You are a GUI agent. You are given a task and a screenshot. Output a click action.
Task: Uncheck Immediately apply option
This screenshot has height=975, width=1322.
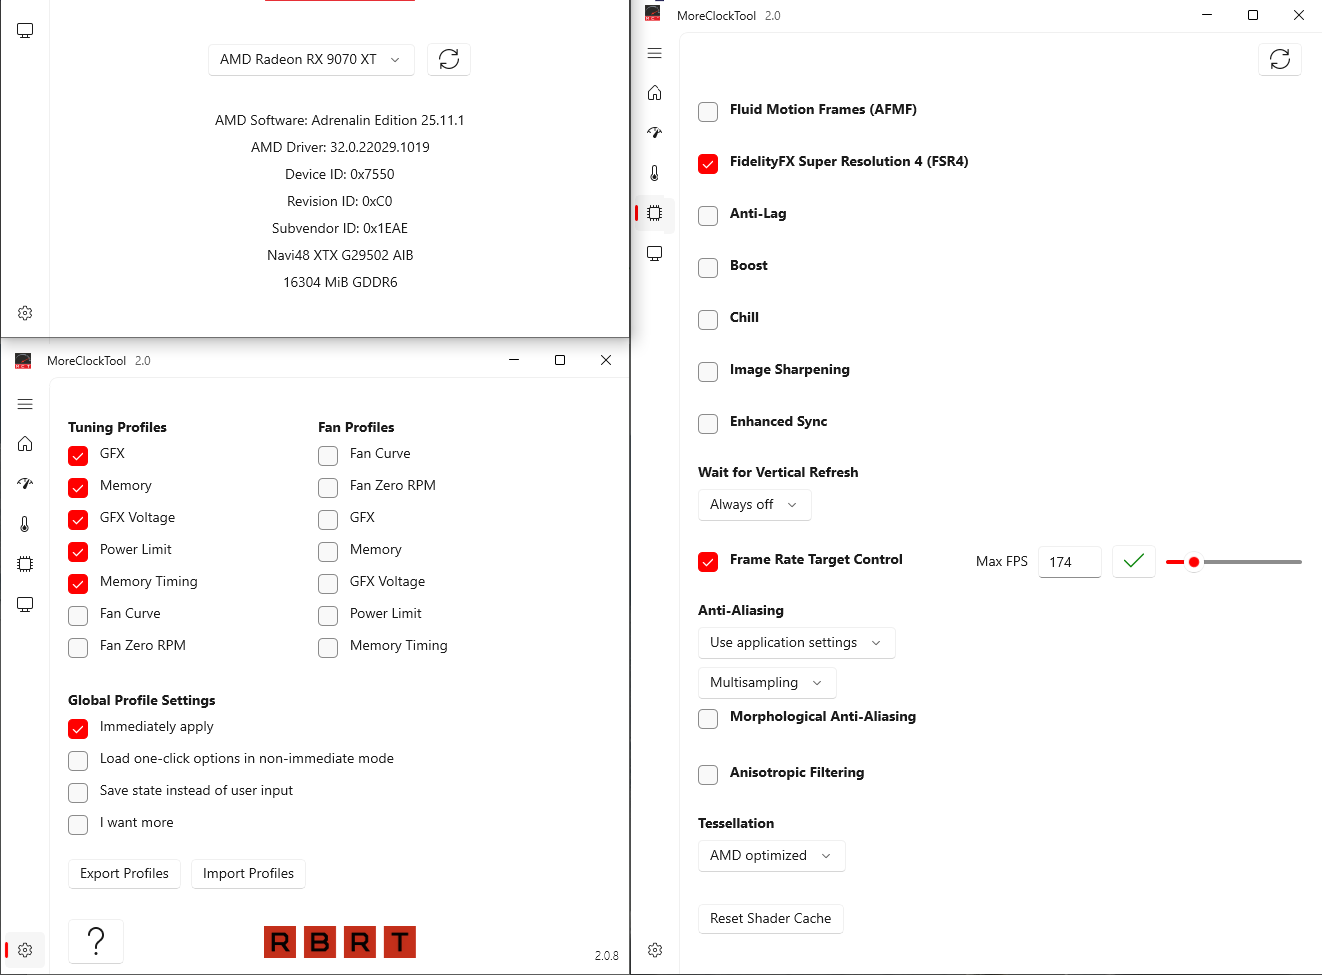[78, 728]
